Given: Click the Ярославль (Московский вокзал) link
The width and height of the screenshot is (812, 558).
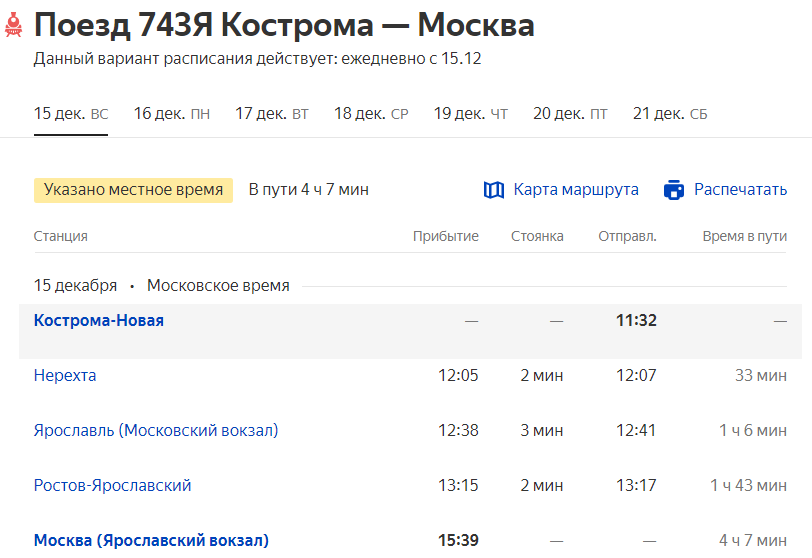Looking at the screenshot, I should click(x=156, y=431).
